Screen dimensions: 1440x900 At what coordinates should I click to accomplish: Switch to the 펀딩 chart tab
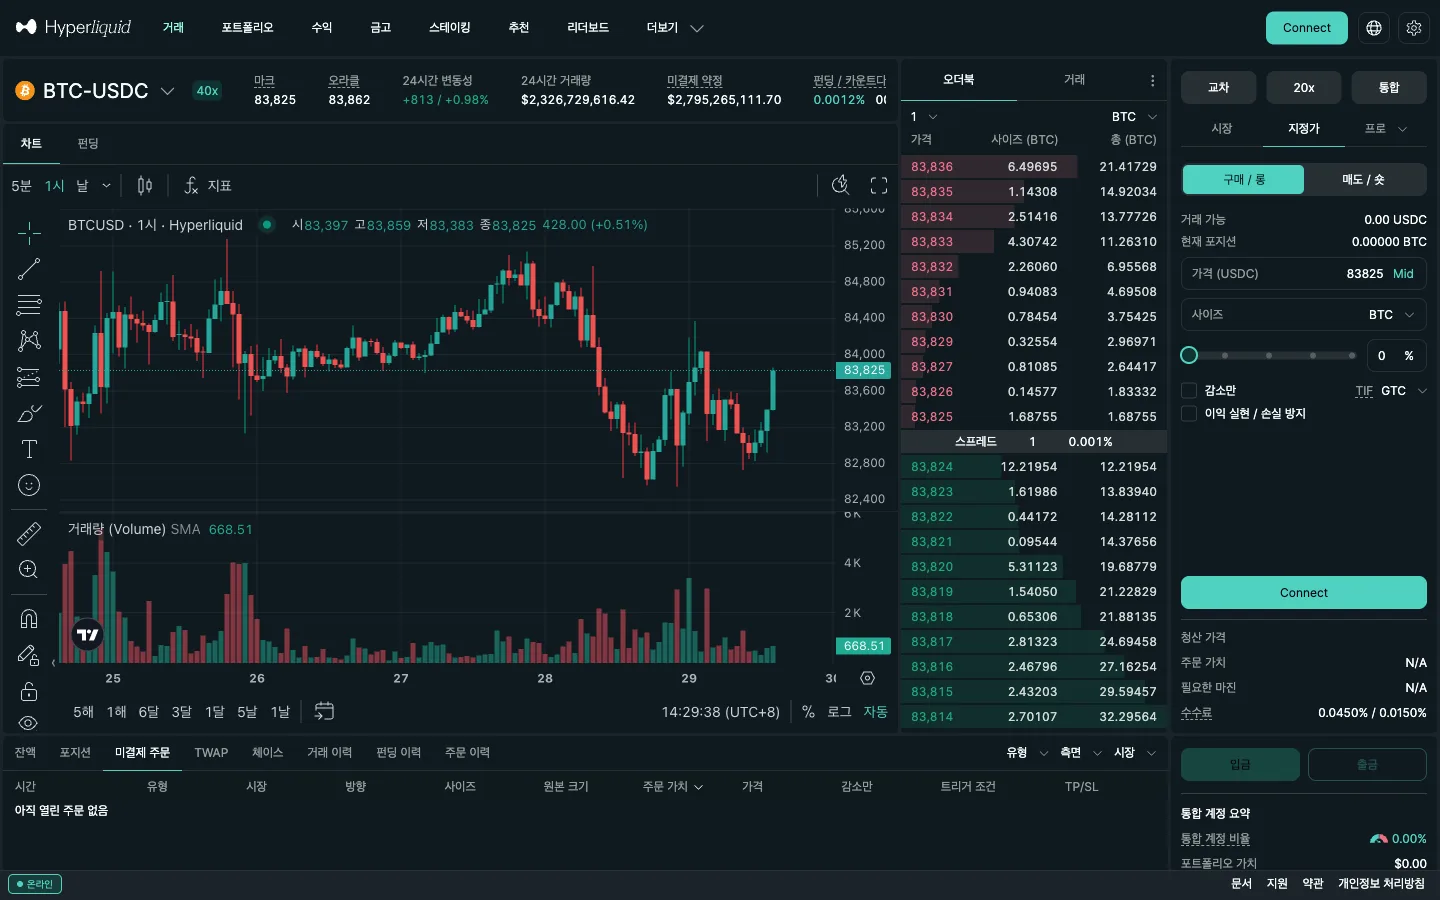88,144
